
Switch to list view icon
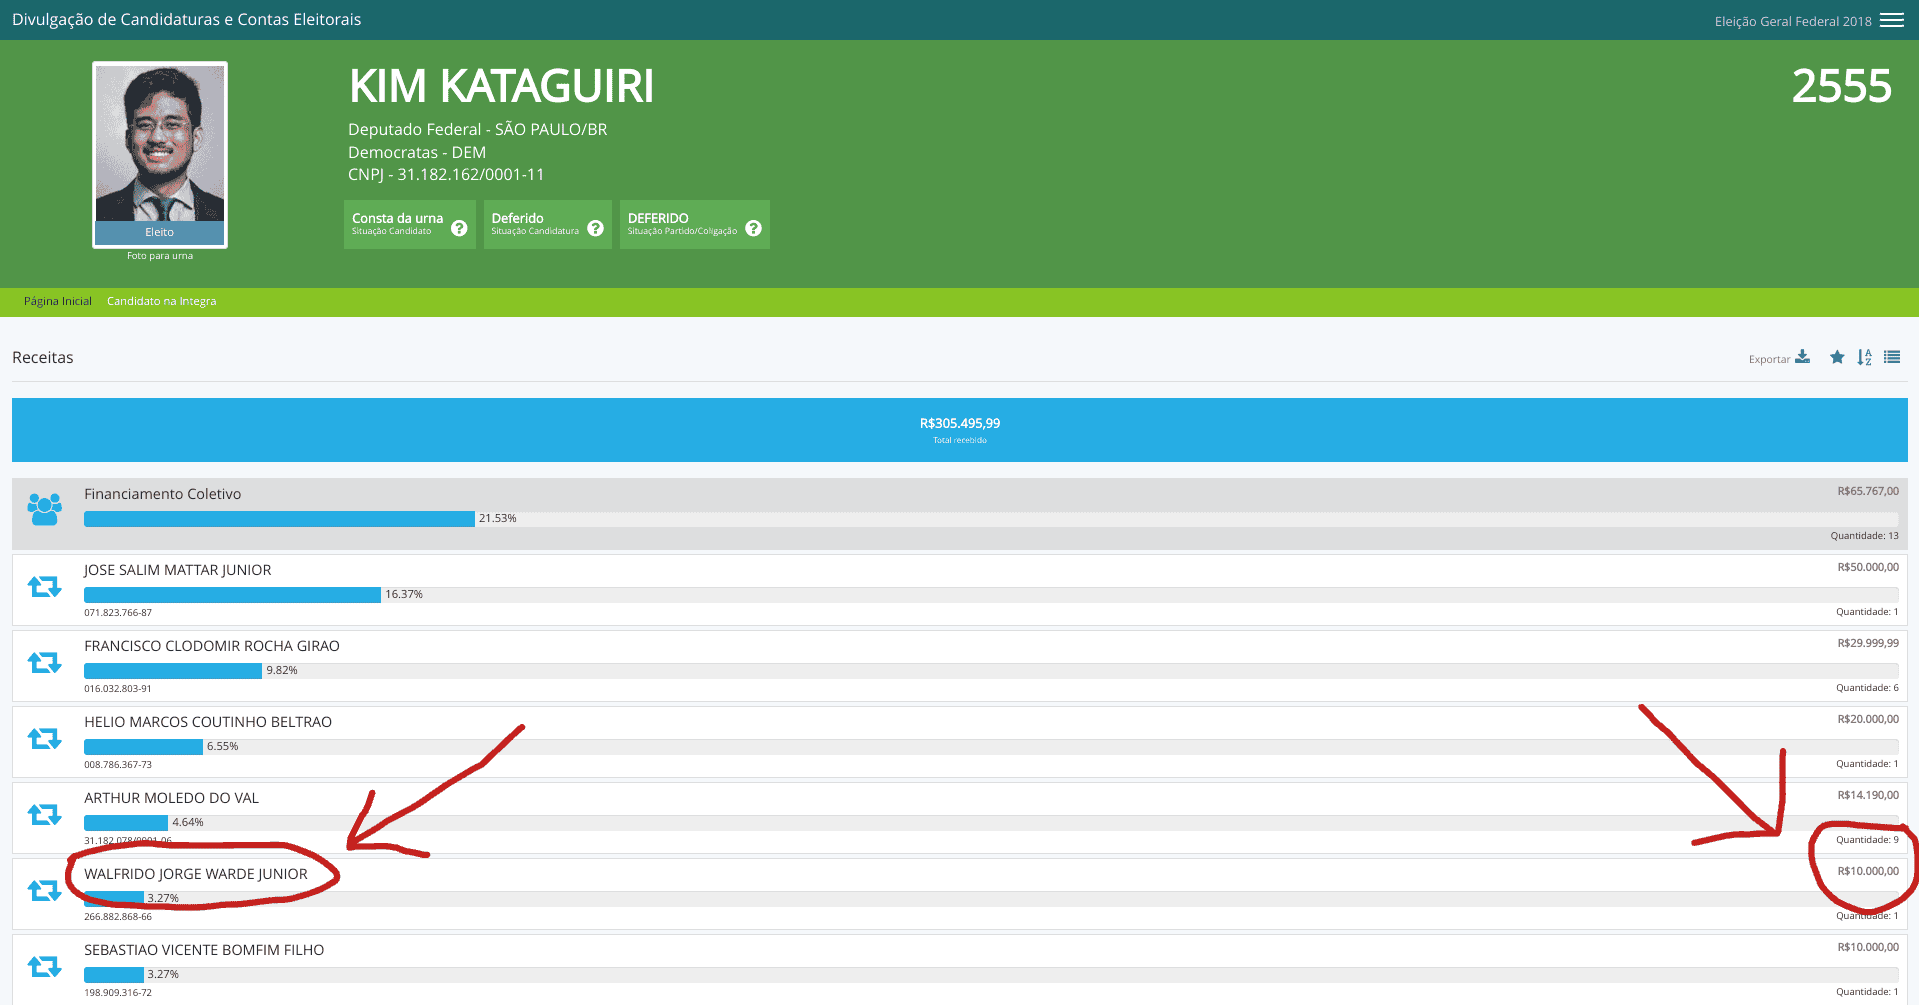pyautogui.click(x=1892, y=357)
